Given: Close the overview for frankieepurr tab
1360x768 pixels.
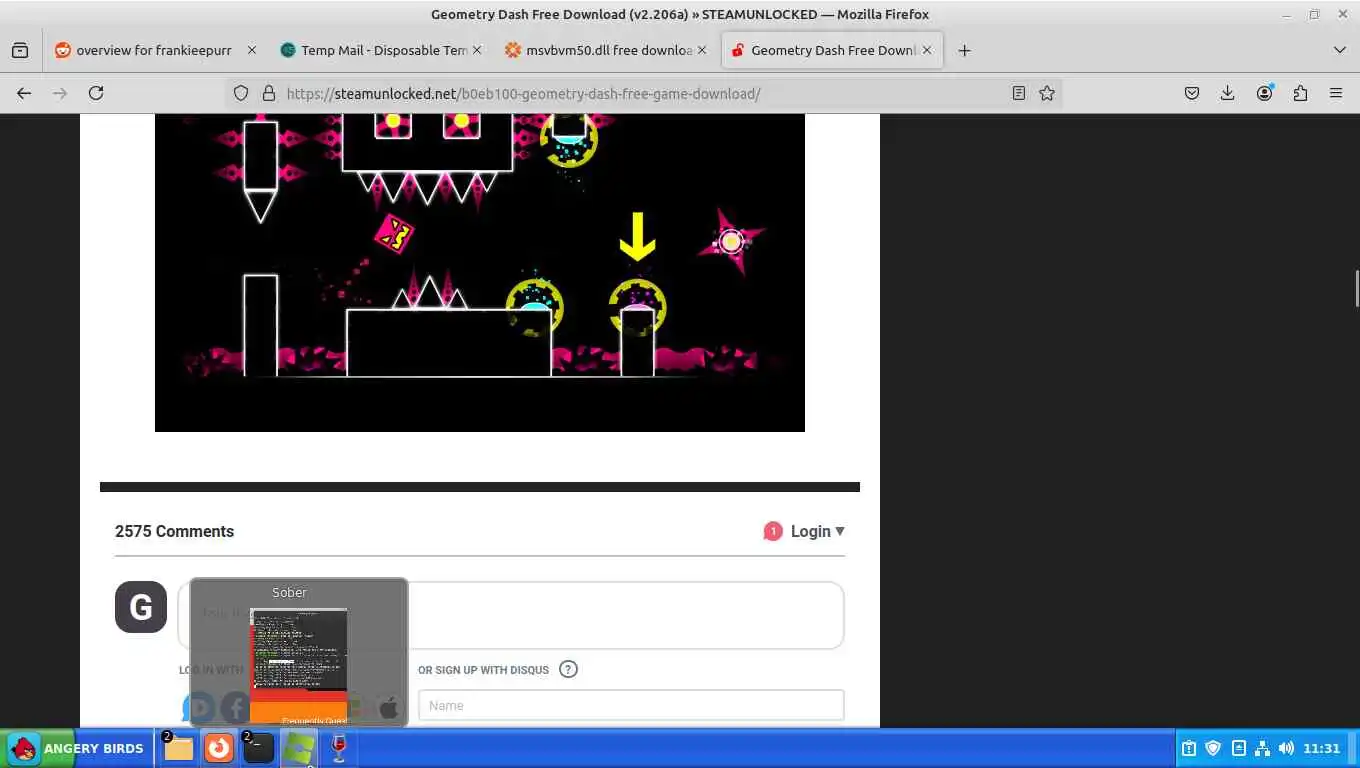Looking at the screenshot, I should pos(251,50).
